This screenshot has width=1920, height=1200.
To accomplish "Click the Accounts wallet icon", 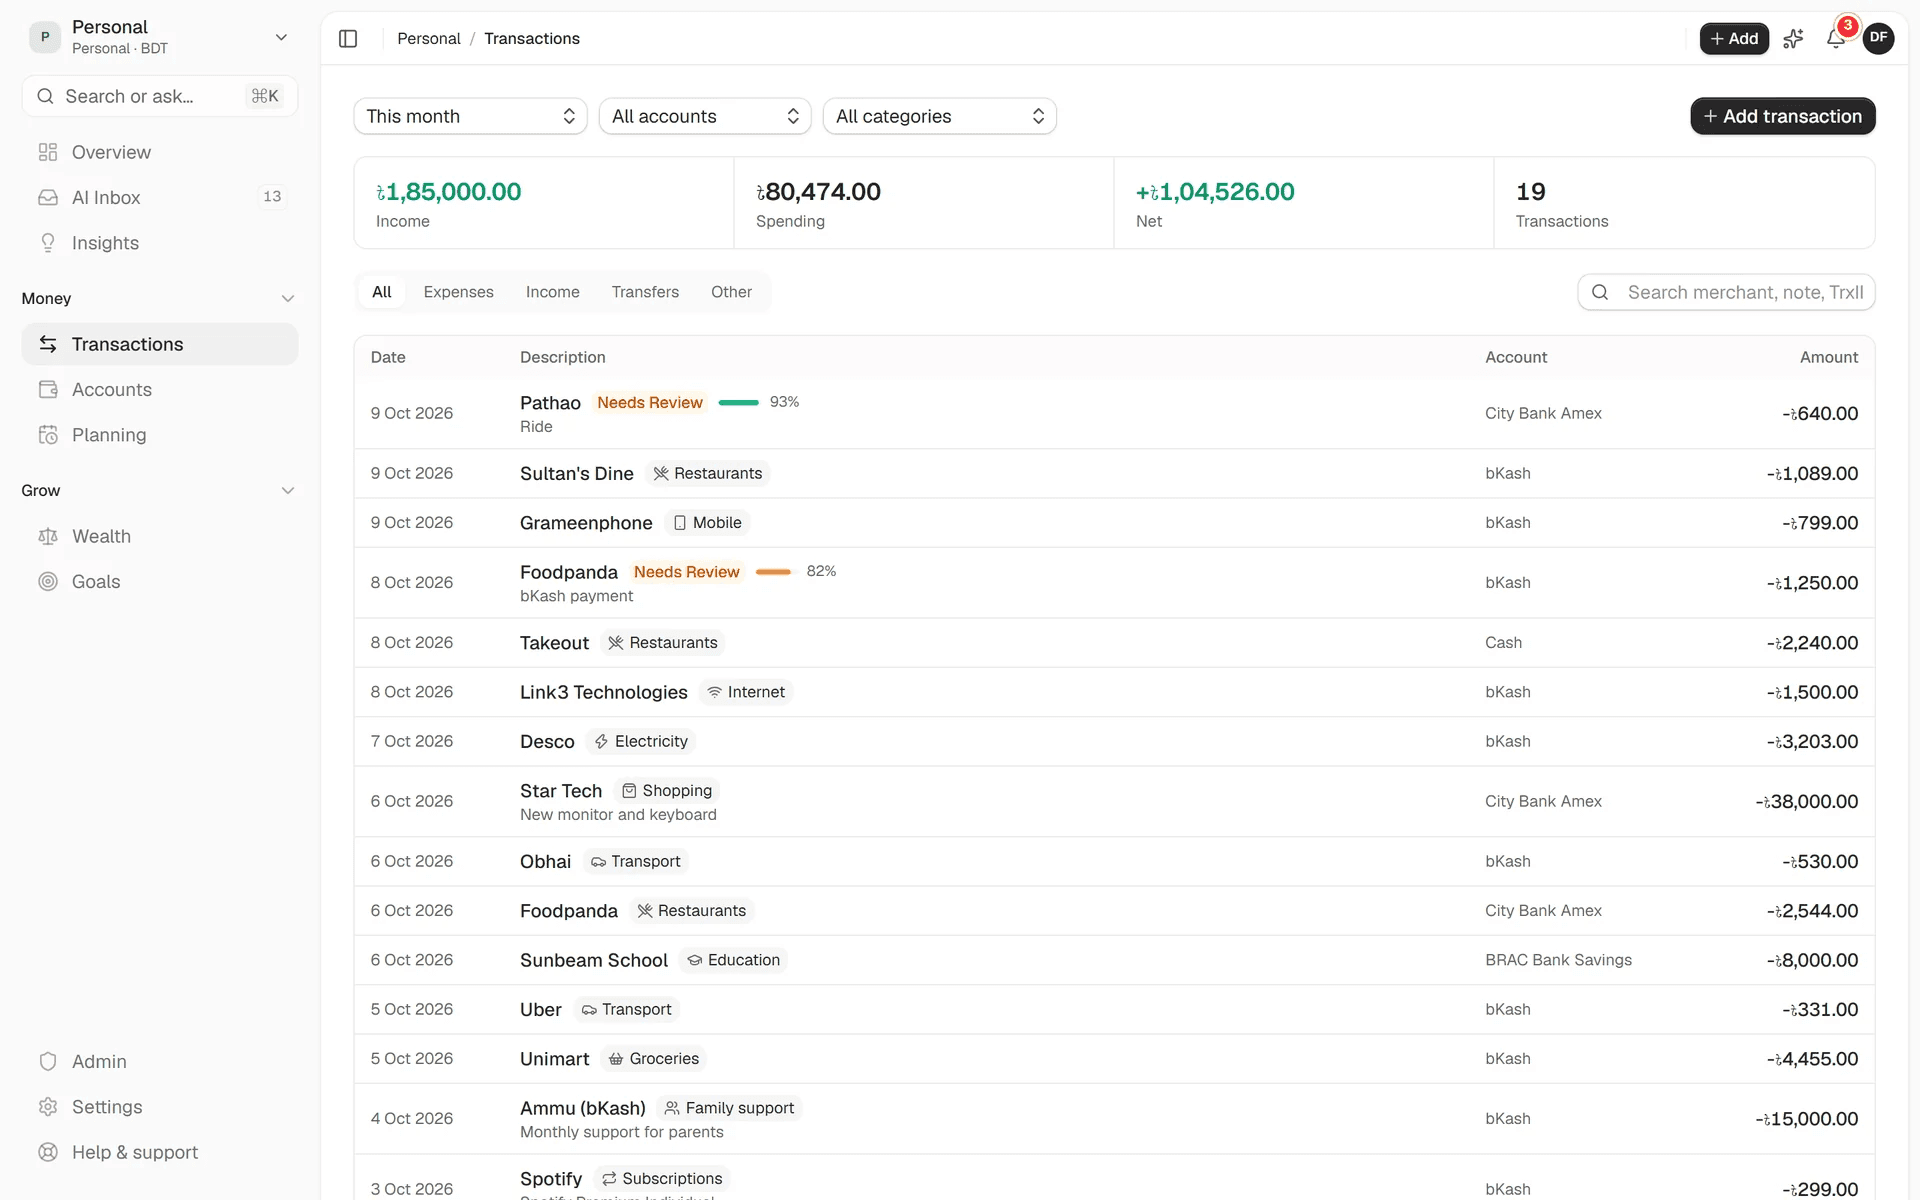I will pos(48,389).
